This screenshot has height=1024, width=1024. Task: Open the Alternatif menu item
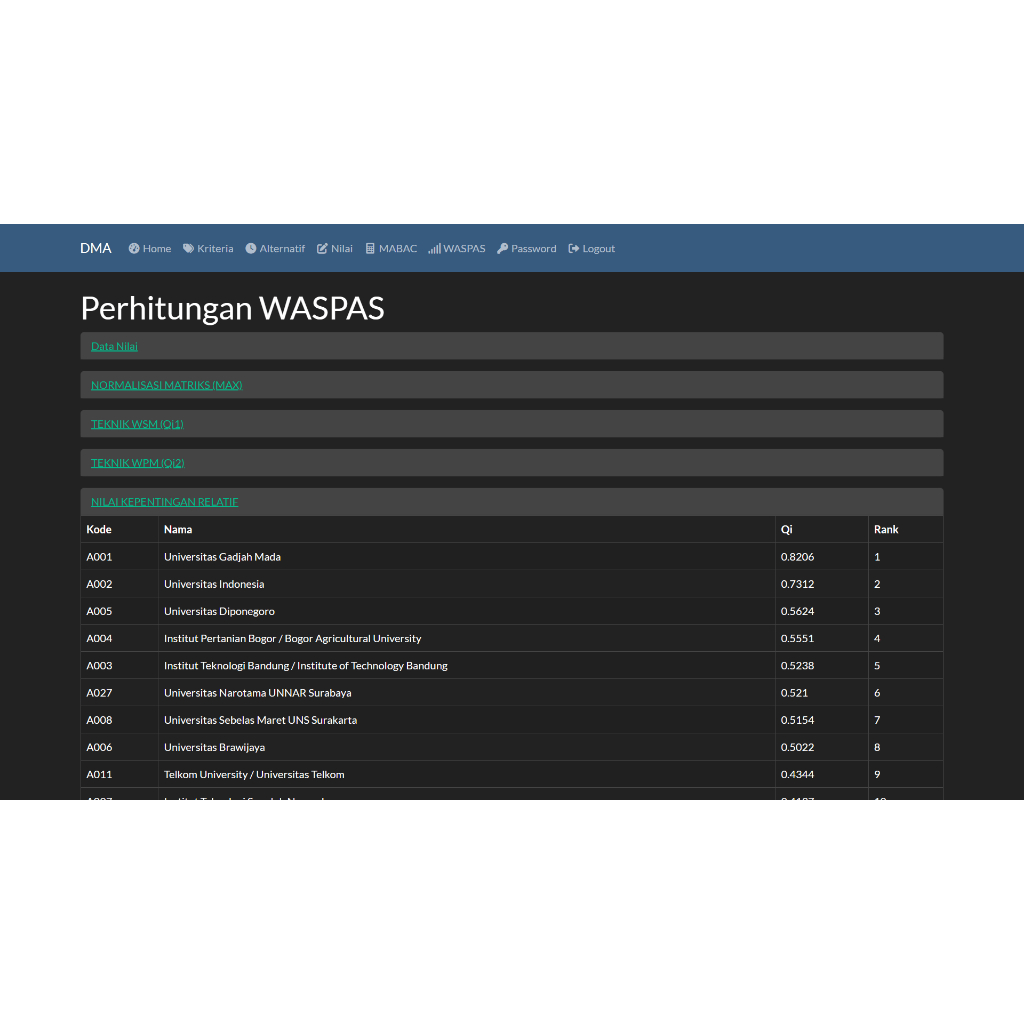click(275, 248)
